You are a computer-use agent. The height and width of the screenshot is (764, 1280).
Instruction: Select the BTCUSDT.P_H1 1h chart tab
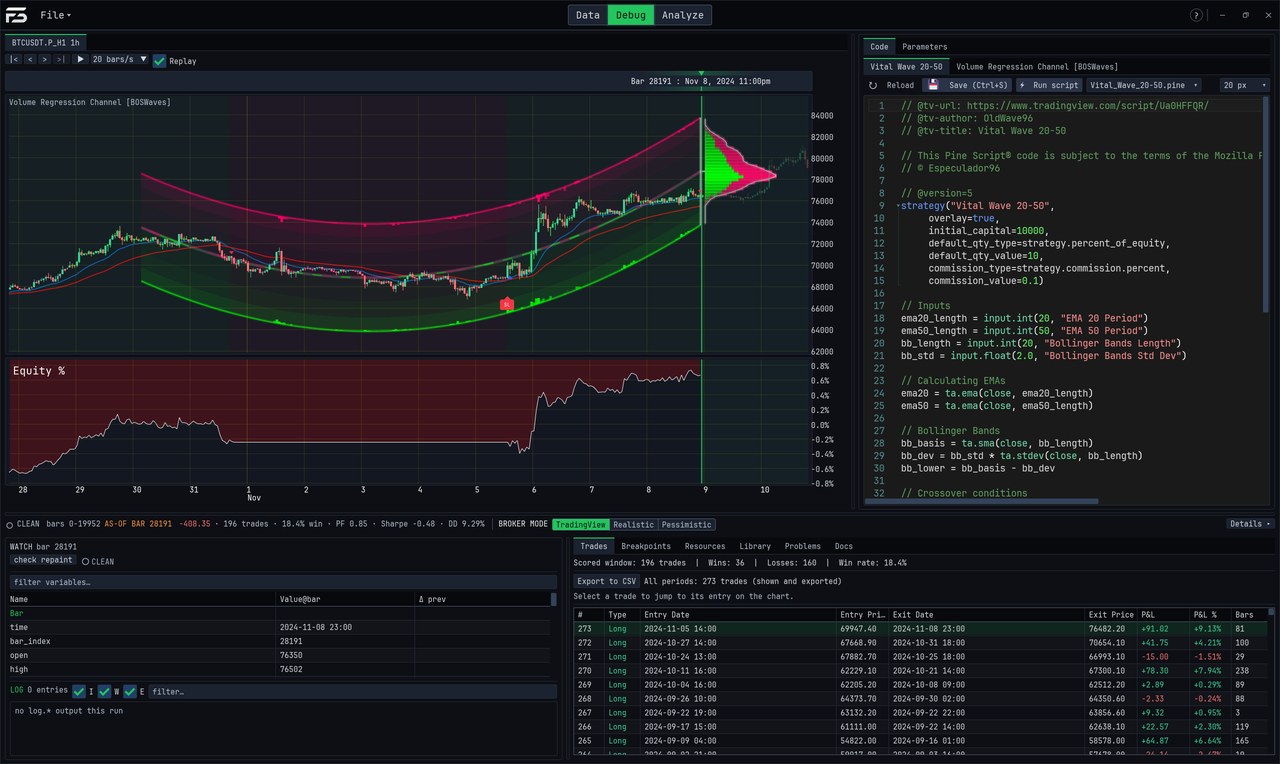pos(45,42)
